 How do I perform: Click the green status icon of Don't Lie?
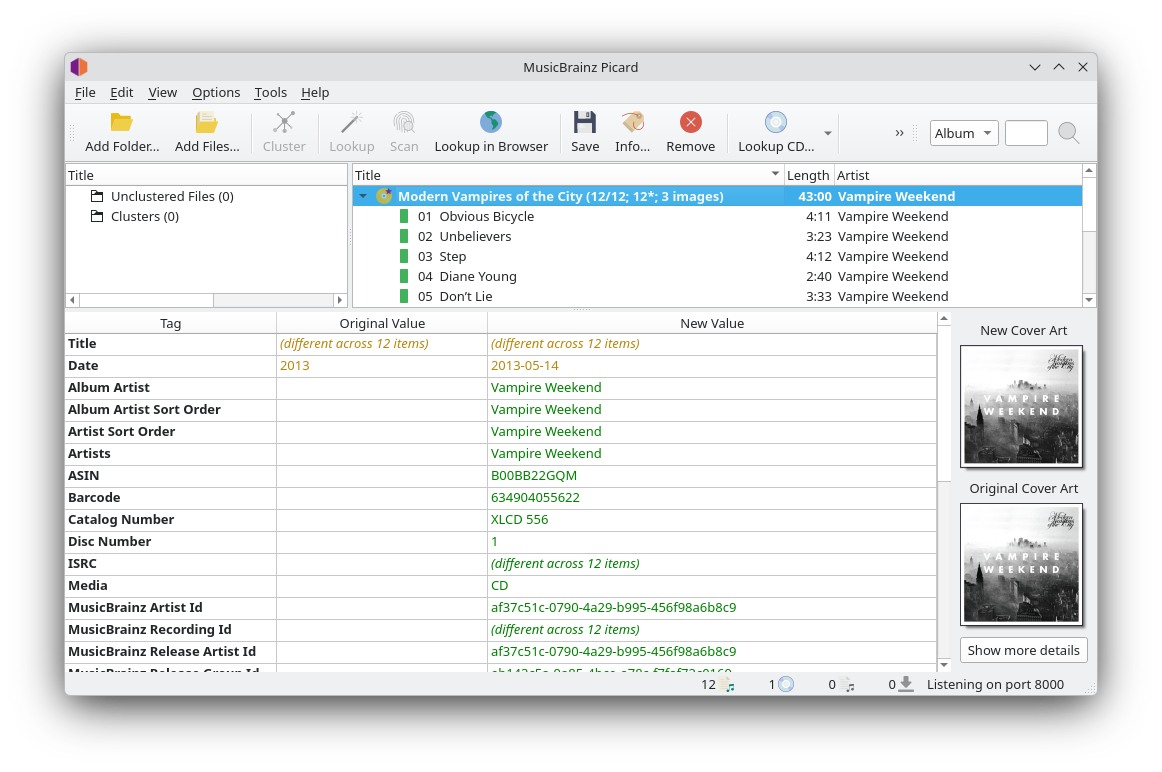click(x=404, y=296)
